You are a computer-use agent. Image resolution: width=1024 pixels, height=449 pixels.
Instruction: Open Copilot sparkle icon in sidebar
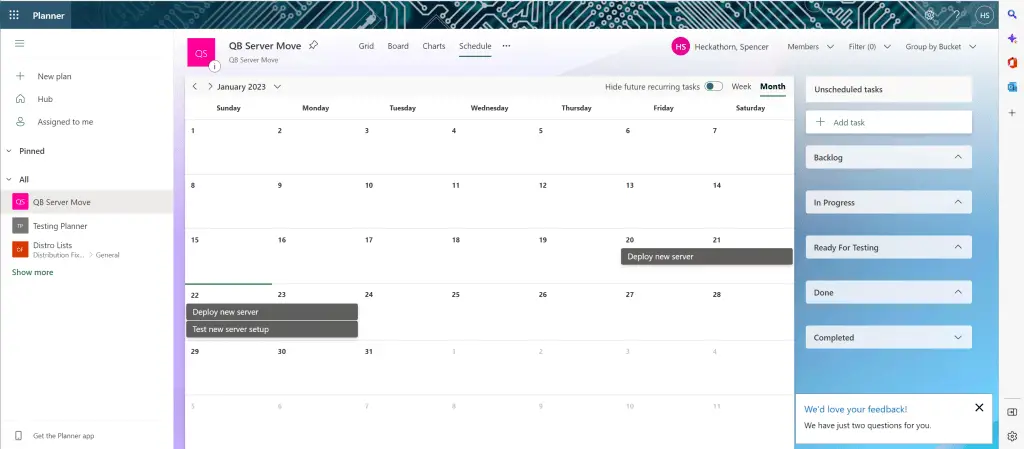(x=1012, y=39)
